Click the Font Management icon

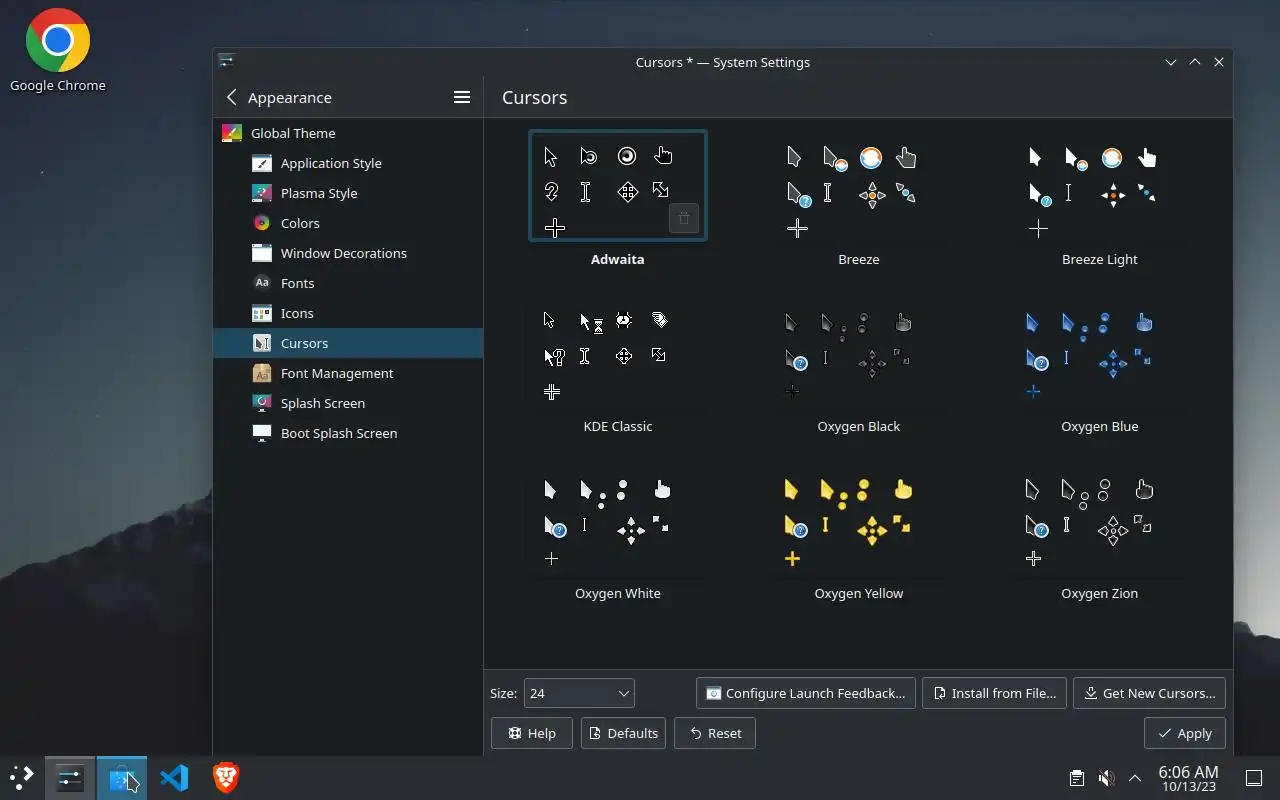262,373
